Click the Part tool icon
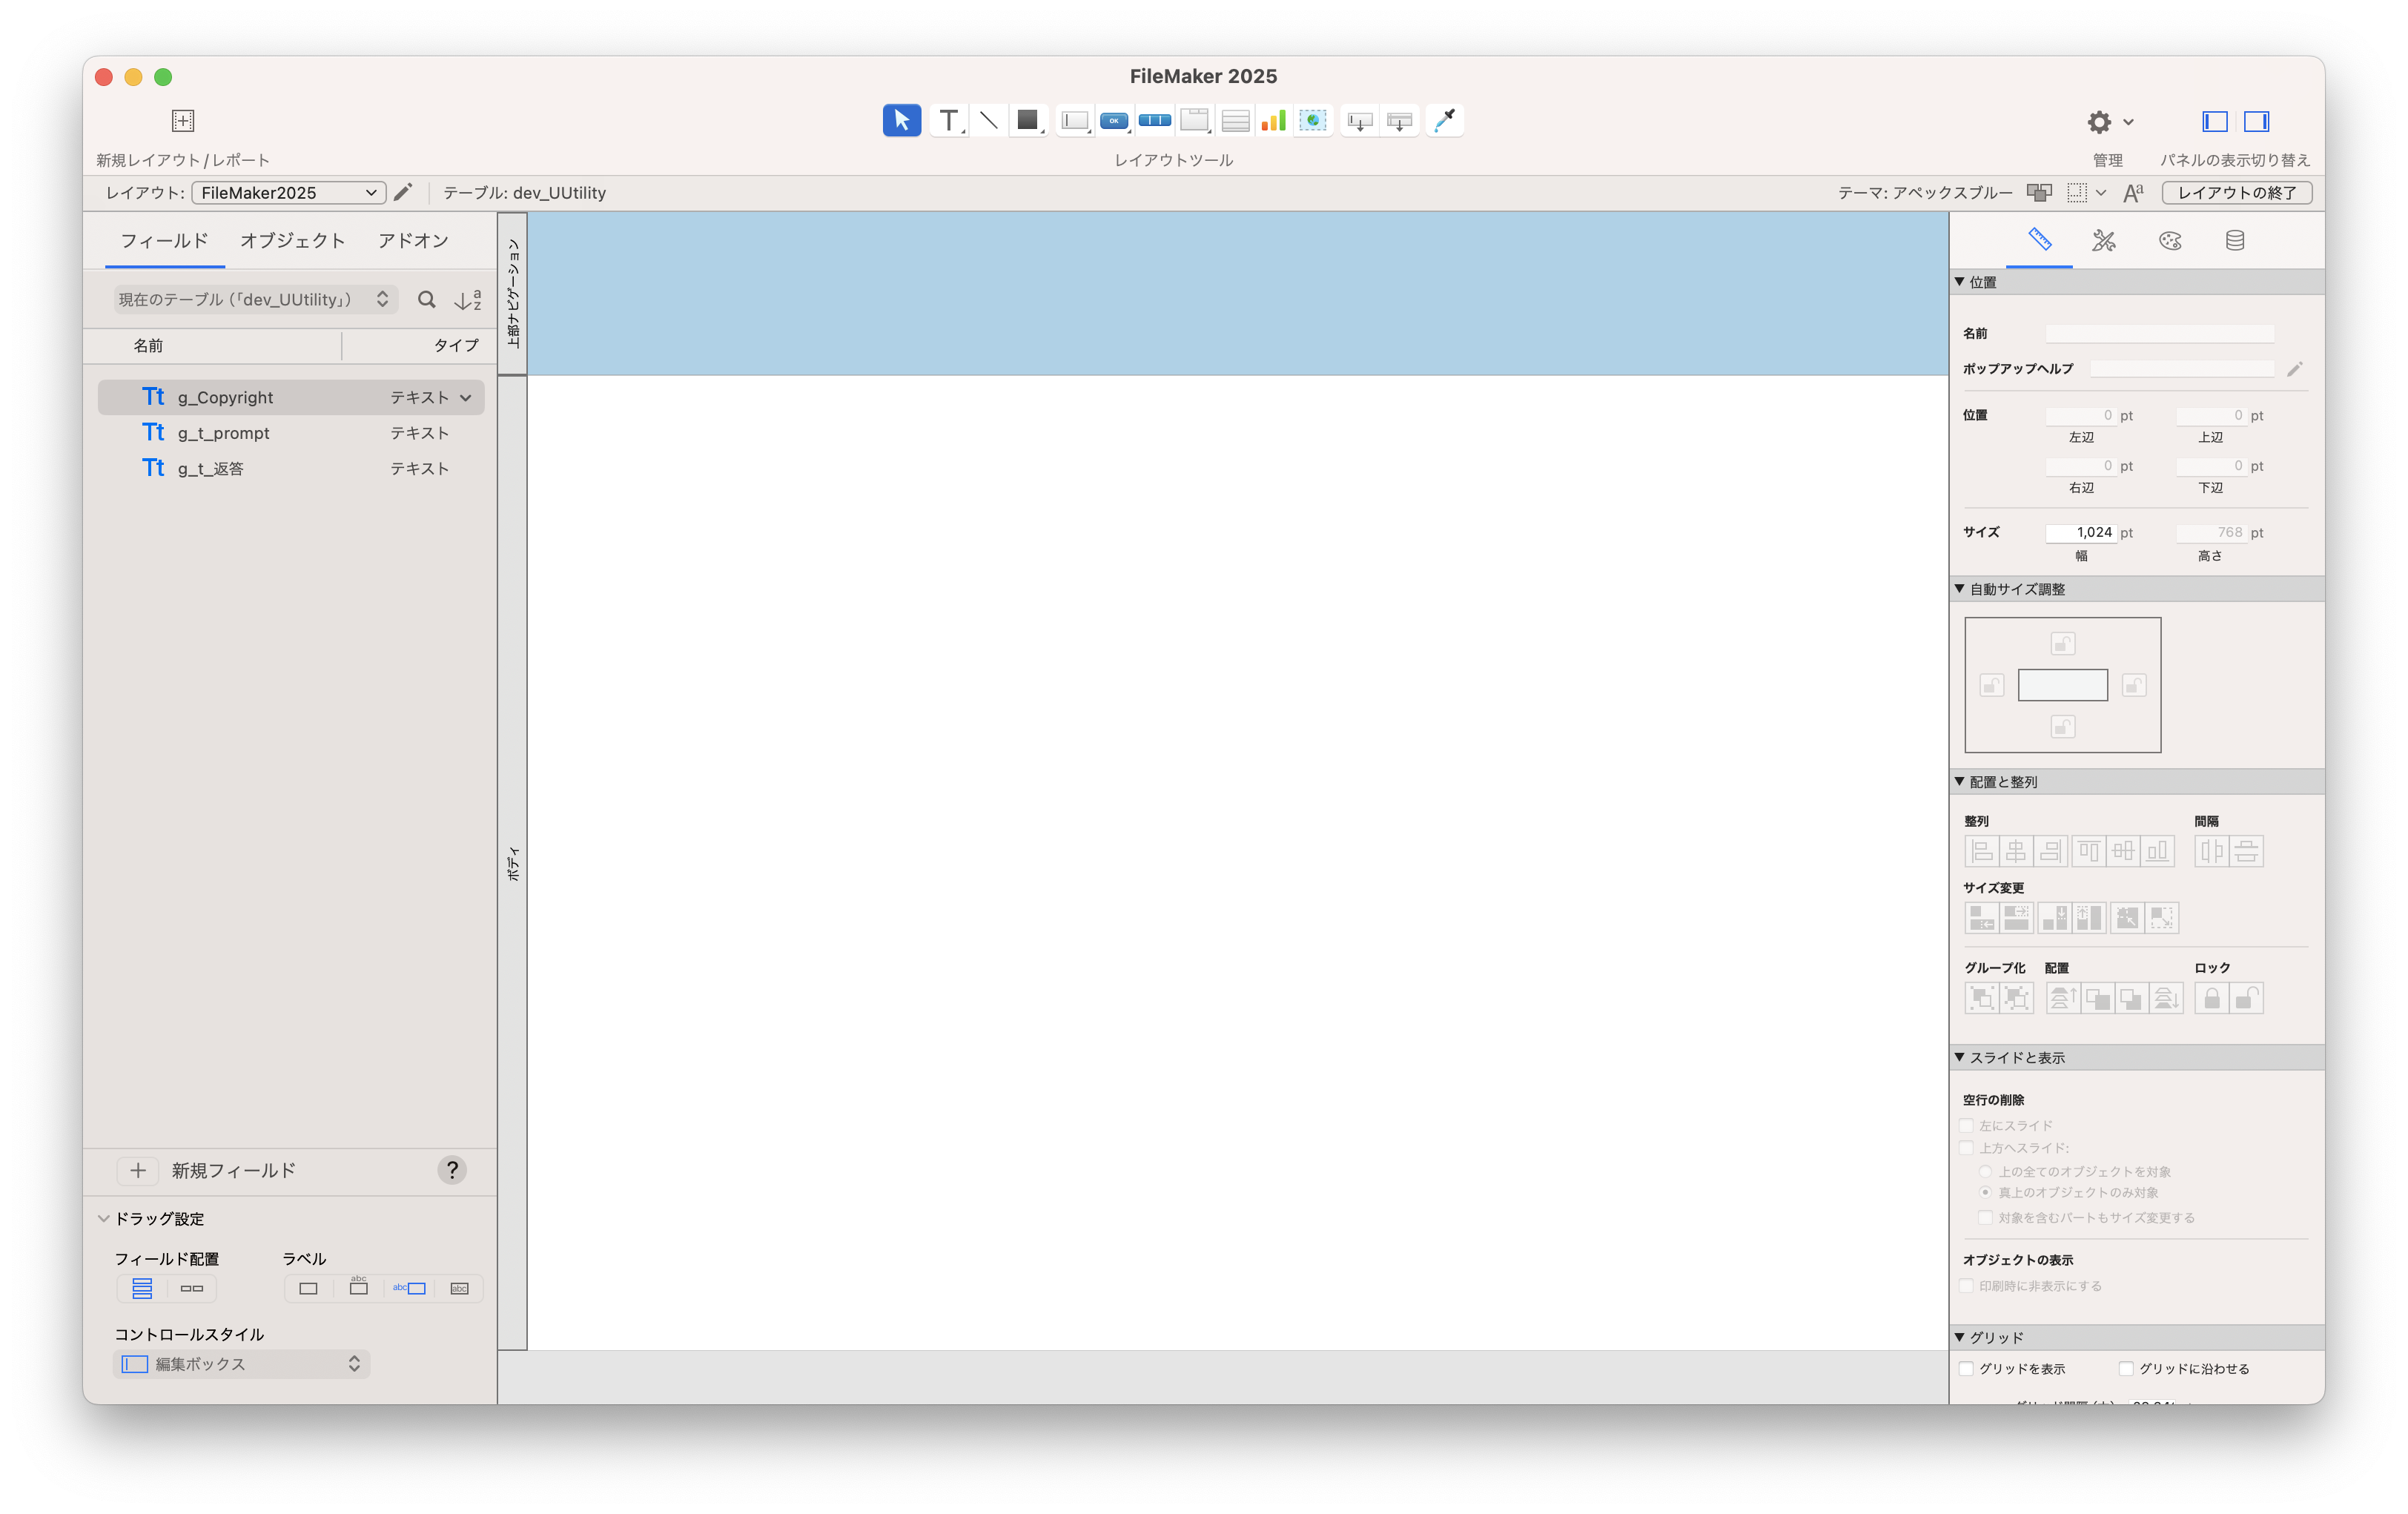Viewport: 2408px width, 1514px height. pos(1400,120)
